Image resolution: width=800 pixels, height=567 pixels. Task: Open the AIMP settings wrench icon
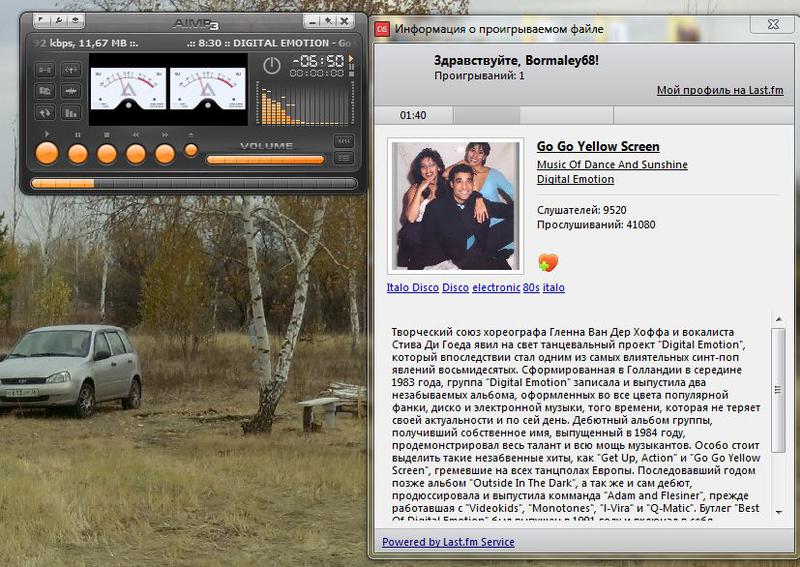pyautogui.click(x=58, y=20)
